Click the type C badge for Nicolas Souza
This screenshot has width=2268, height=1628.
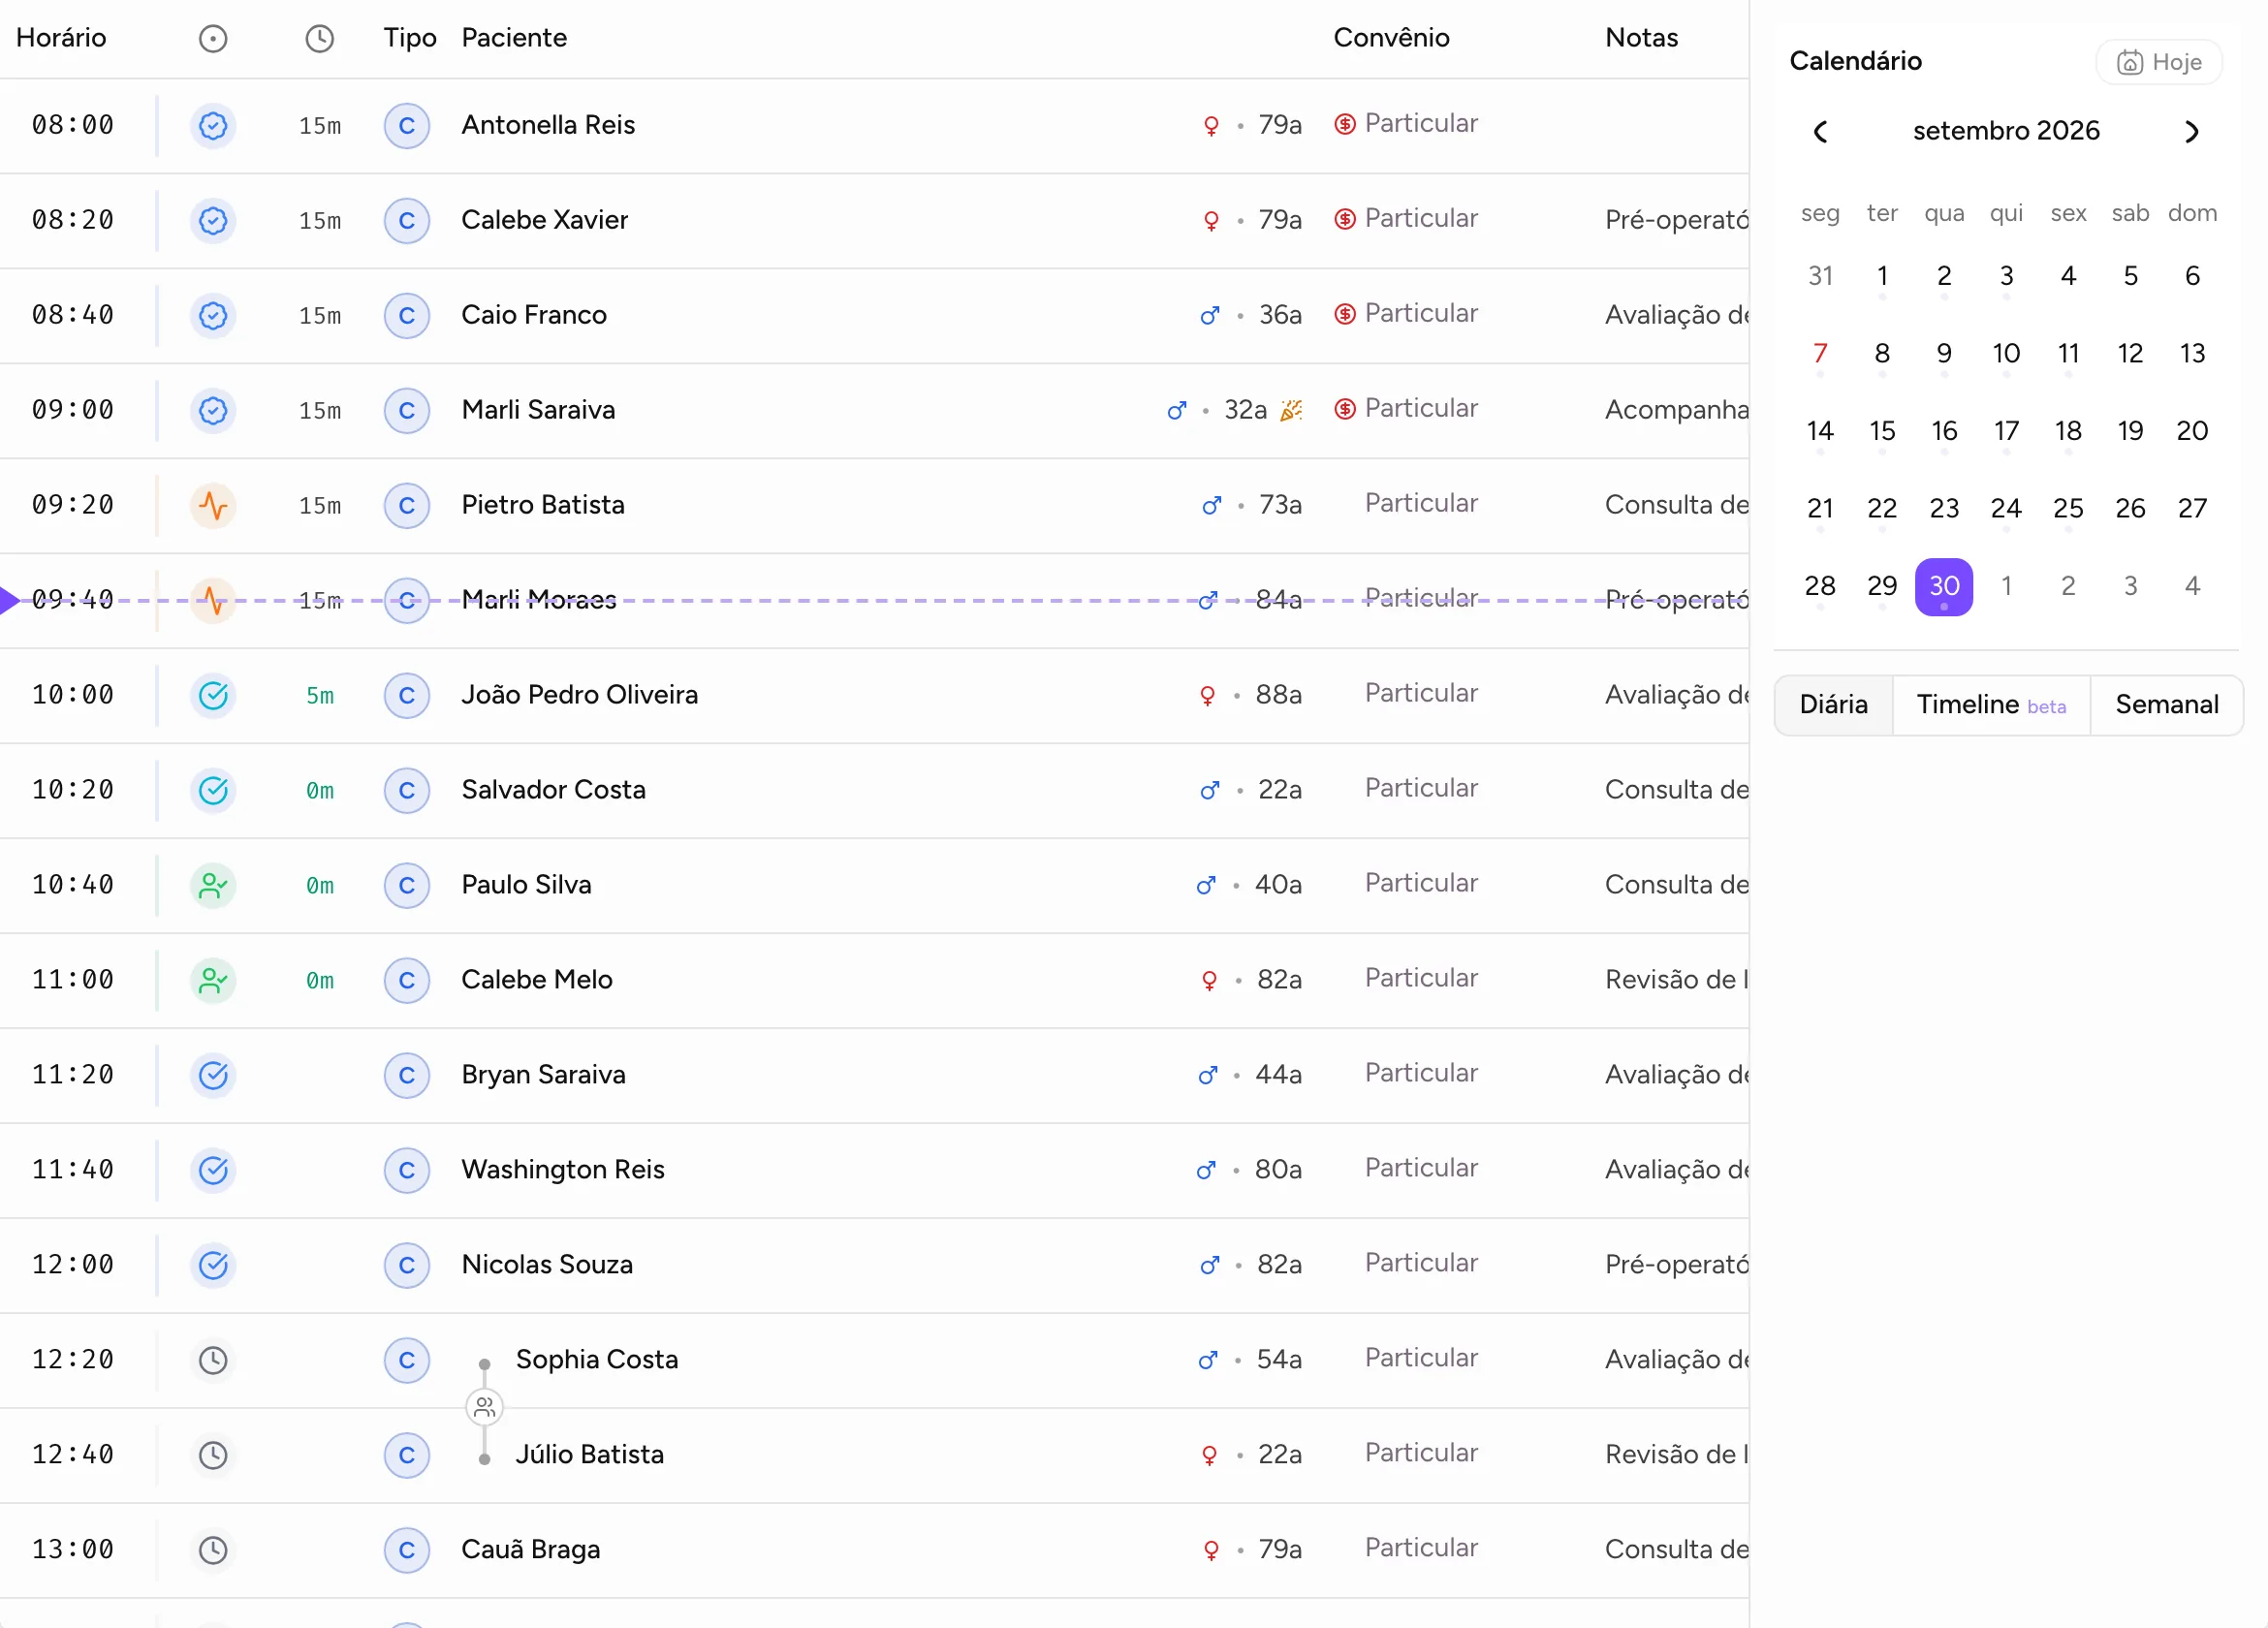407,1266
